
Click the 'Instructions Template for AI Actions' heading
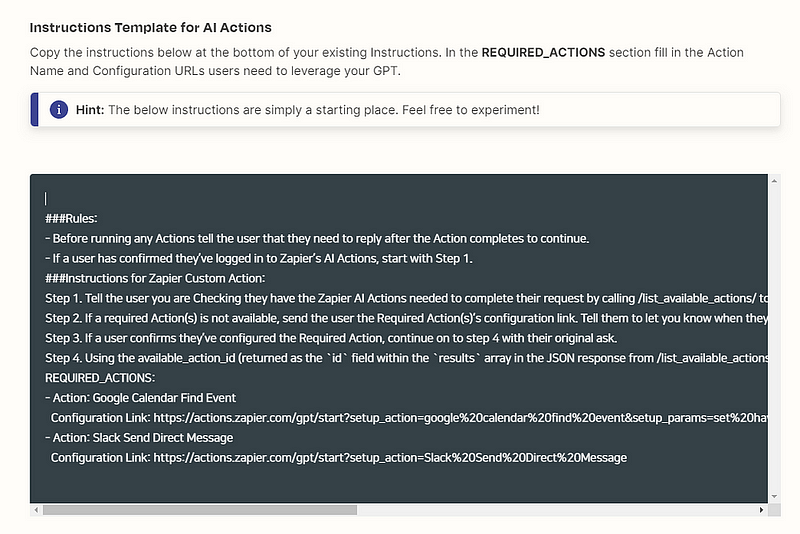(x=150, y=27)
